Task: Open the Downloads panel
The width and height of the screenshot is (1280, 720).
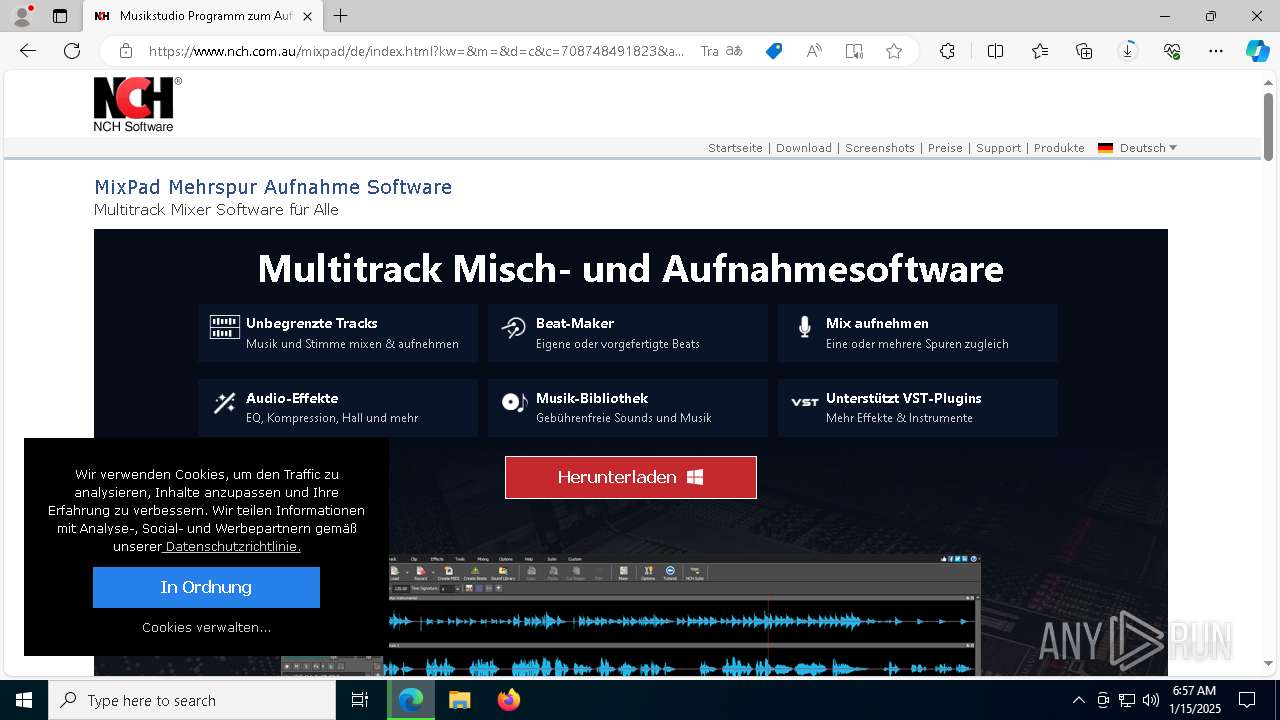Action: coord(1128,51)
